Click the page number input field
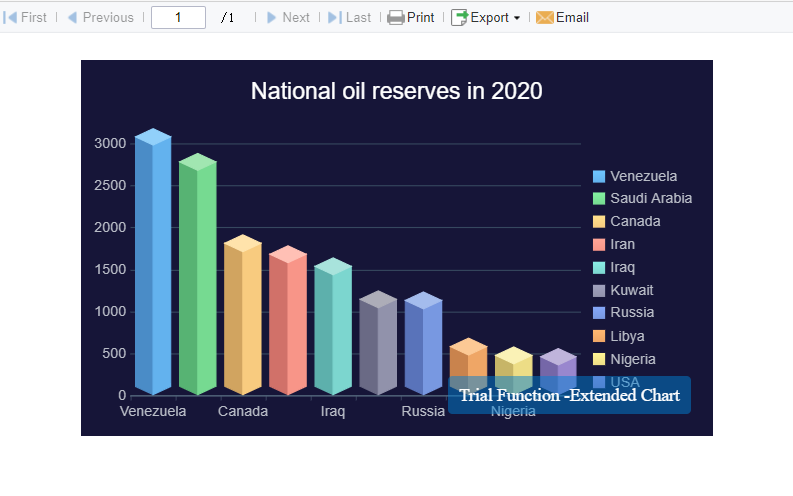793x496 pixels. 178,18
